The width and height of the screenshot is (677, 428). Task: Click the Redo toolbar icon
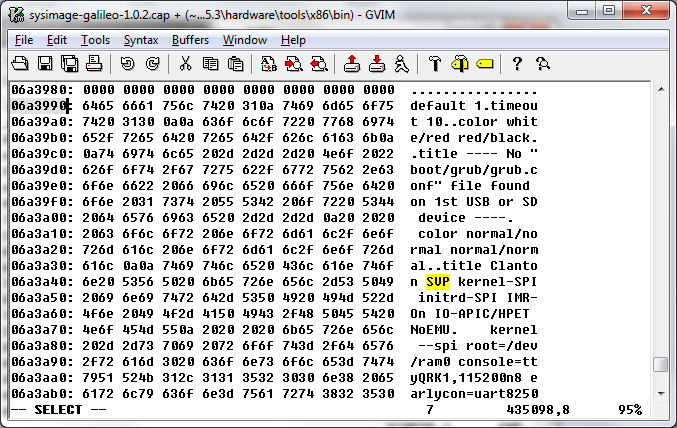(152, 64)
